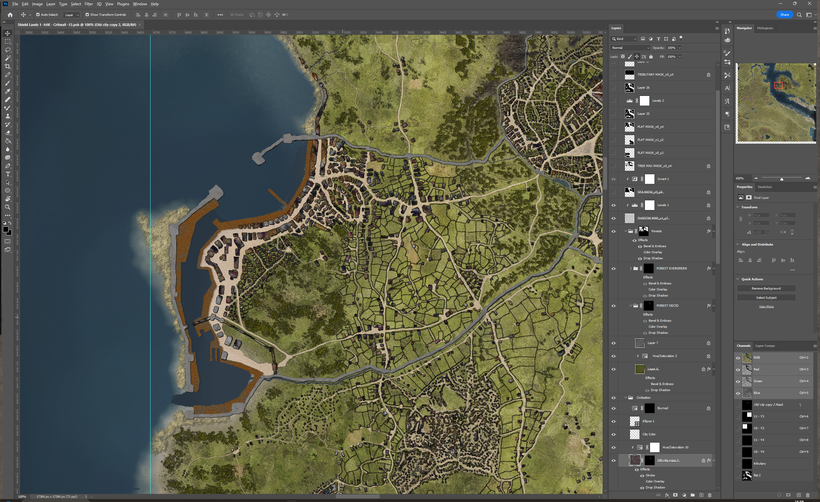Viewport: 820px width, 502px height.
Task: Hide the Blue channel visibility
Action: (x=738, y=393)
